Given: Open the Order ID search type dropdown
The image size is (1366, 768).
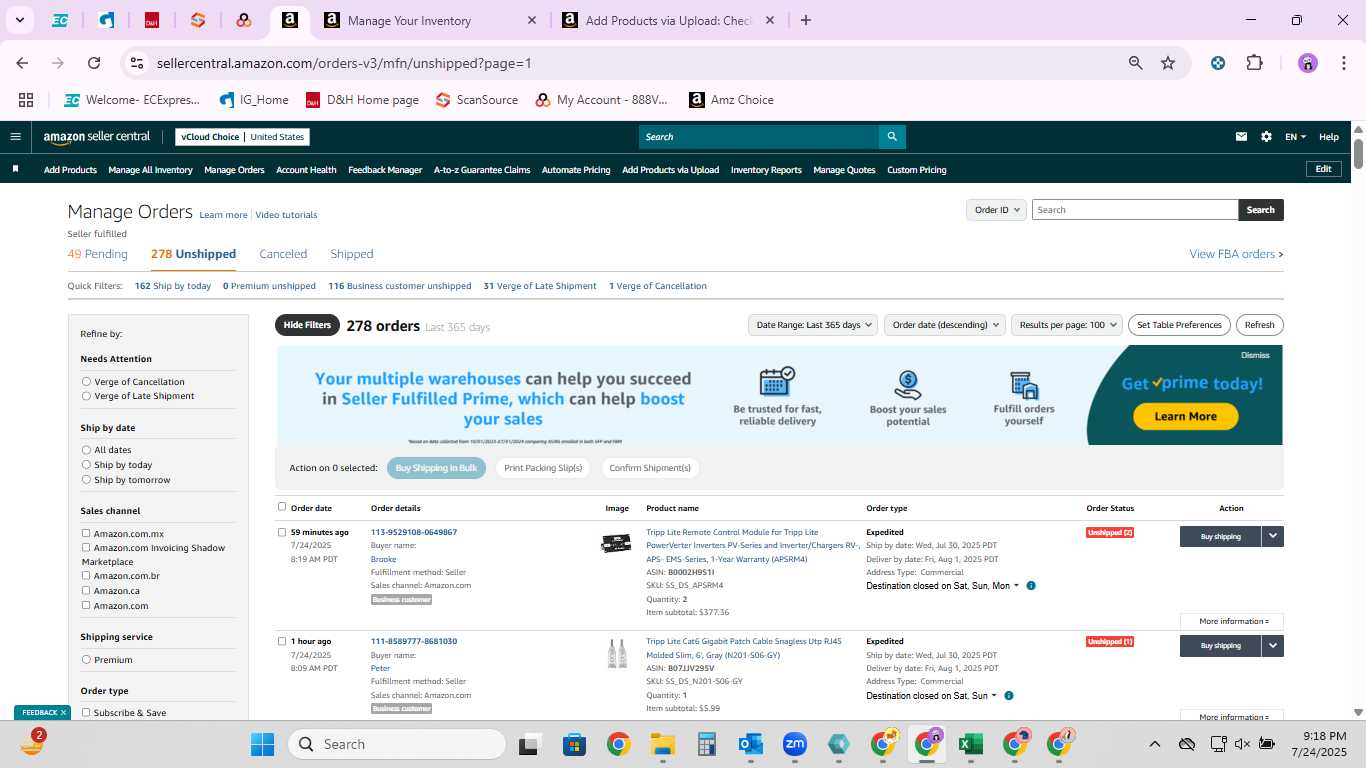Looking at the screenshot, I should [997, 210].
